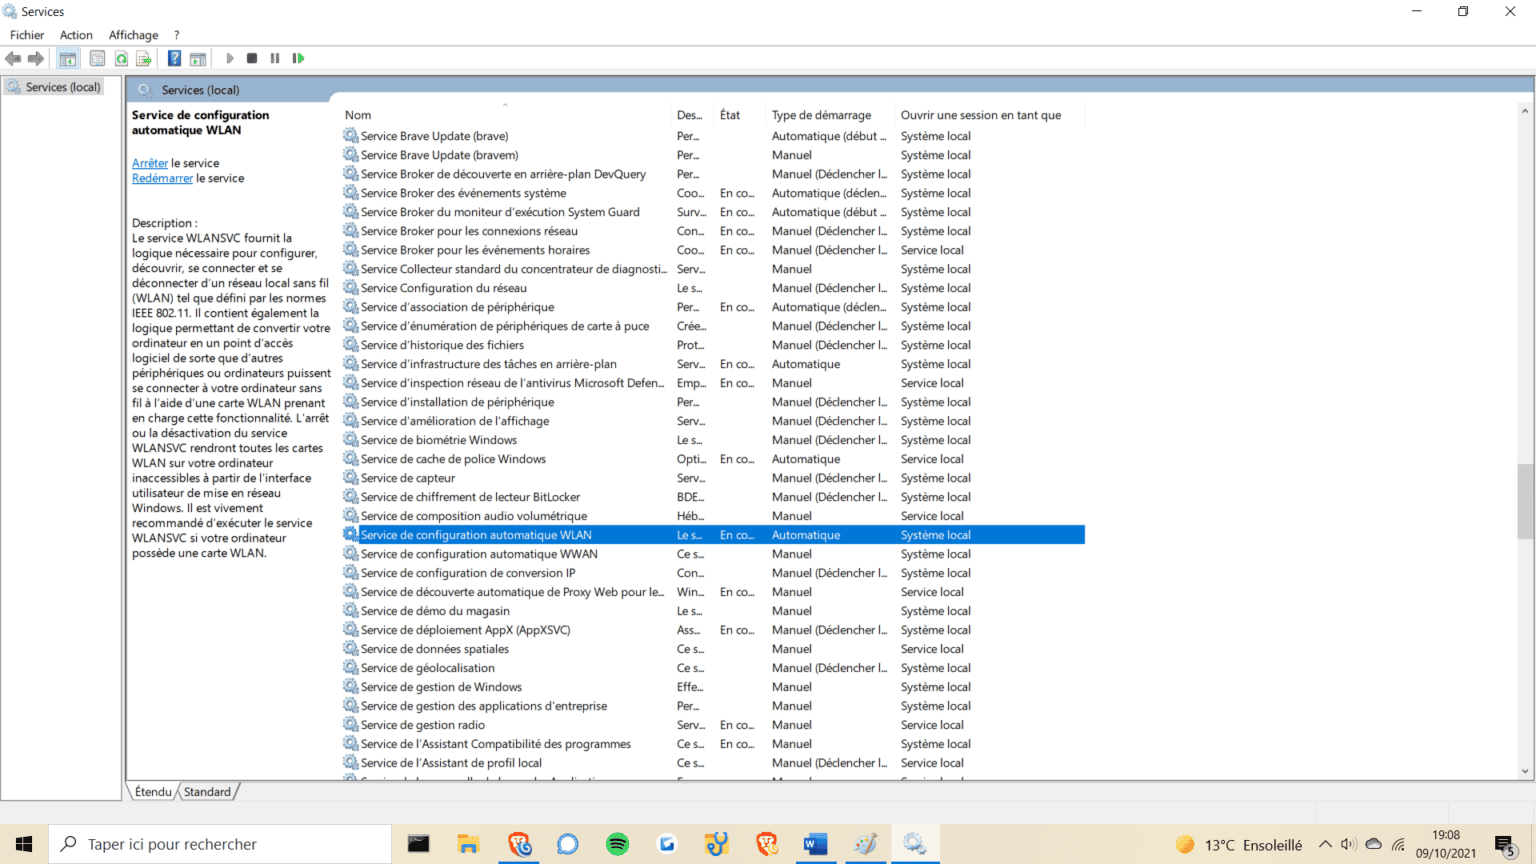Viewport: 1536px width, 864px height.
Task: Select Service Brave Update (bravem) row
Action: [x=713, y=155]
